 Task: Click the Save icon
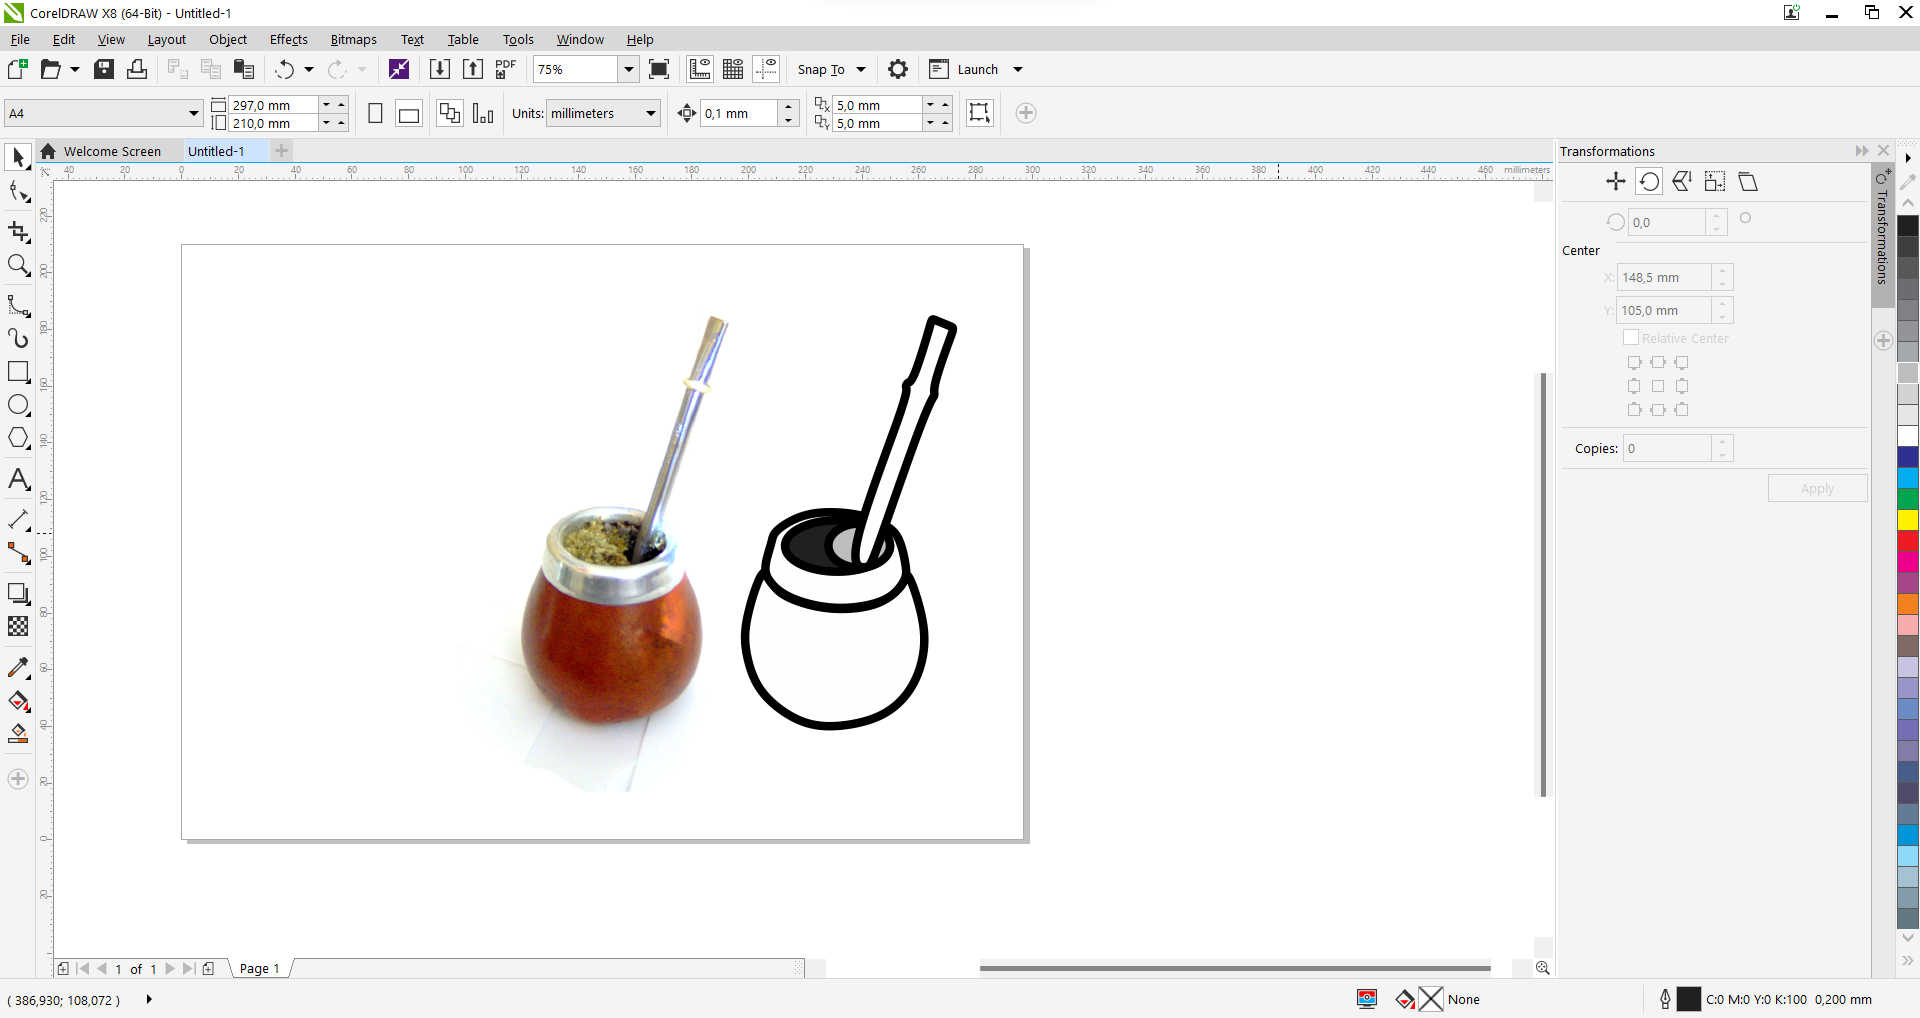[104, 69]
